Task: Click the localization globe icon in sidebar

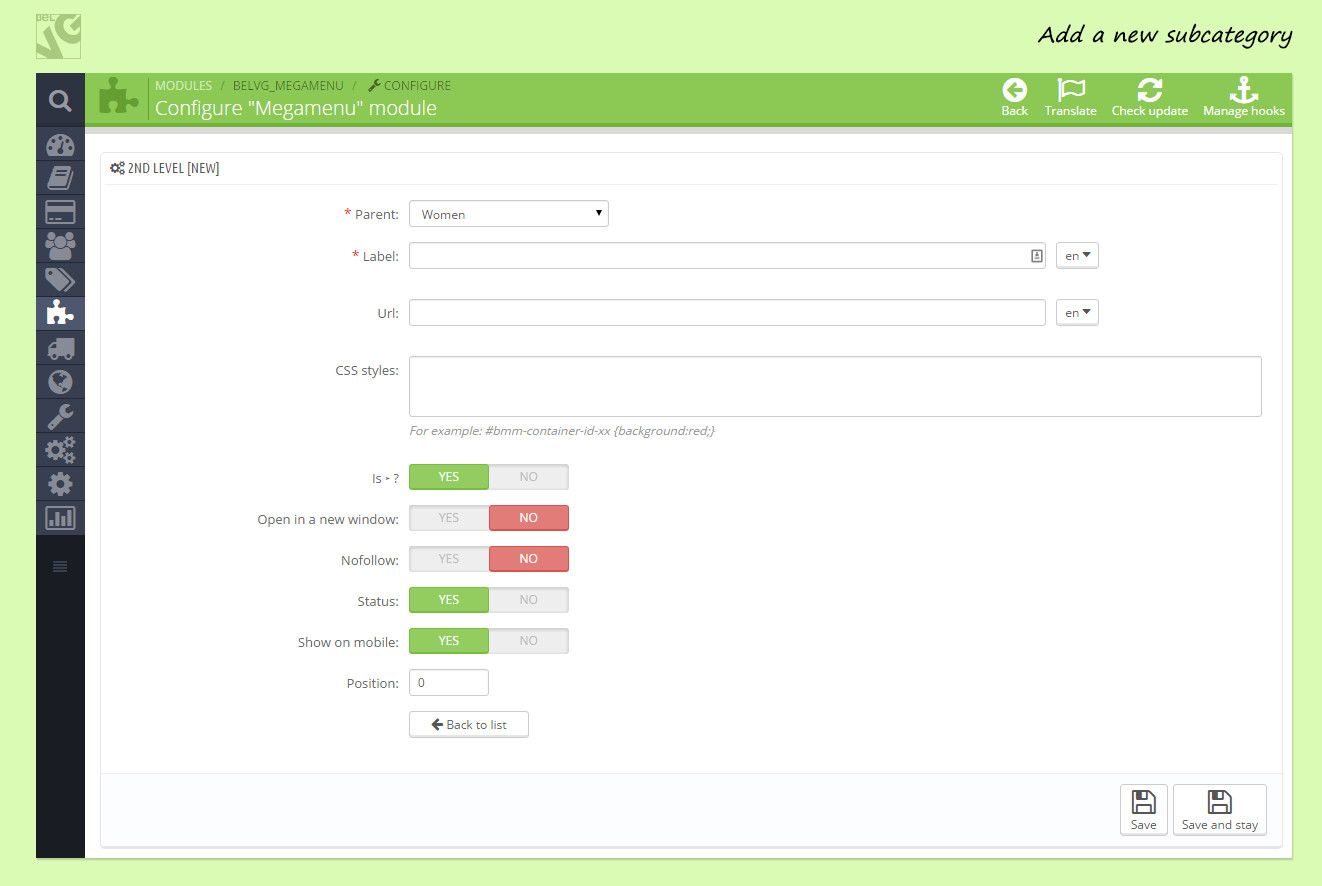Action: (x=60, y=382)
